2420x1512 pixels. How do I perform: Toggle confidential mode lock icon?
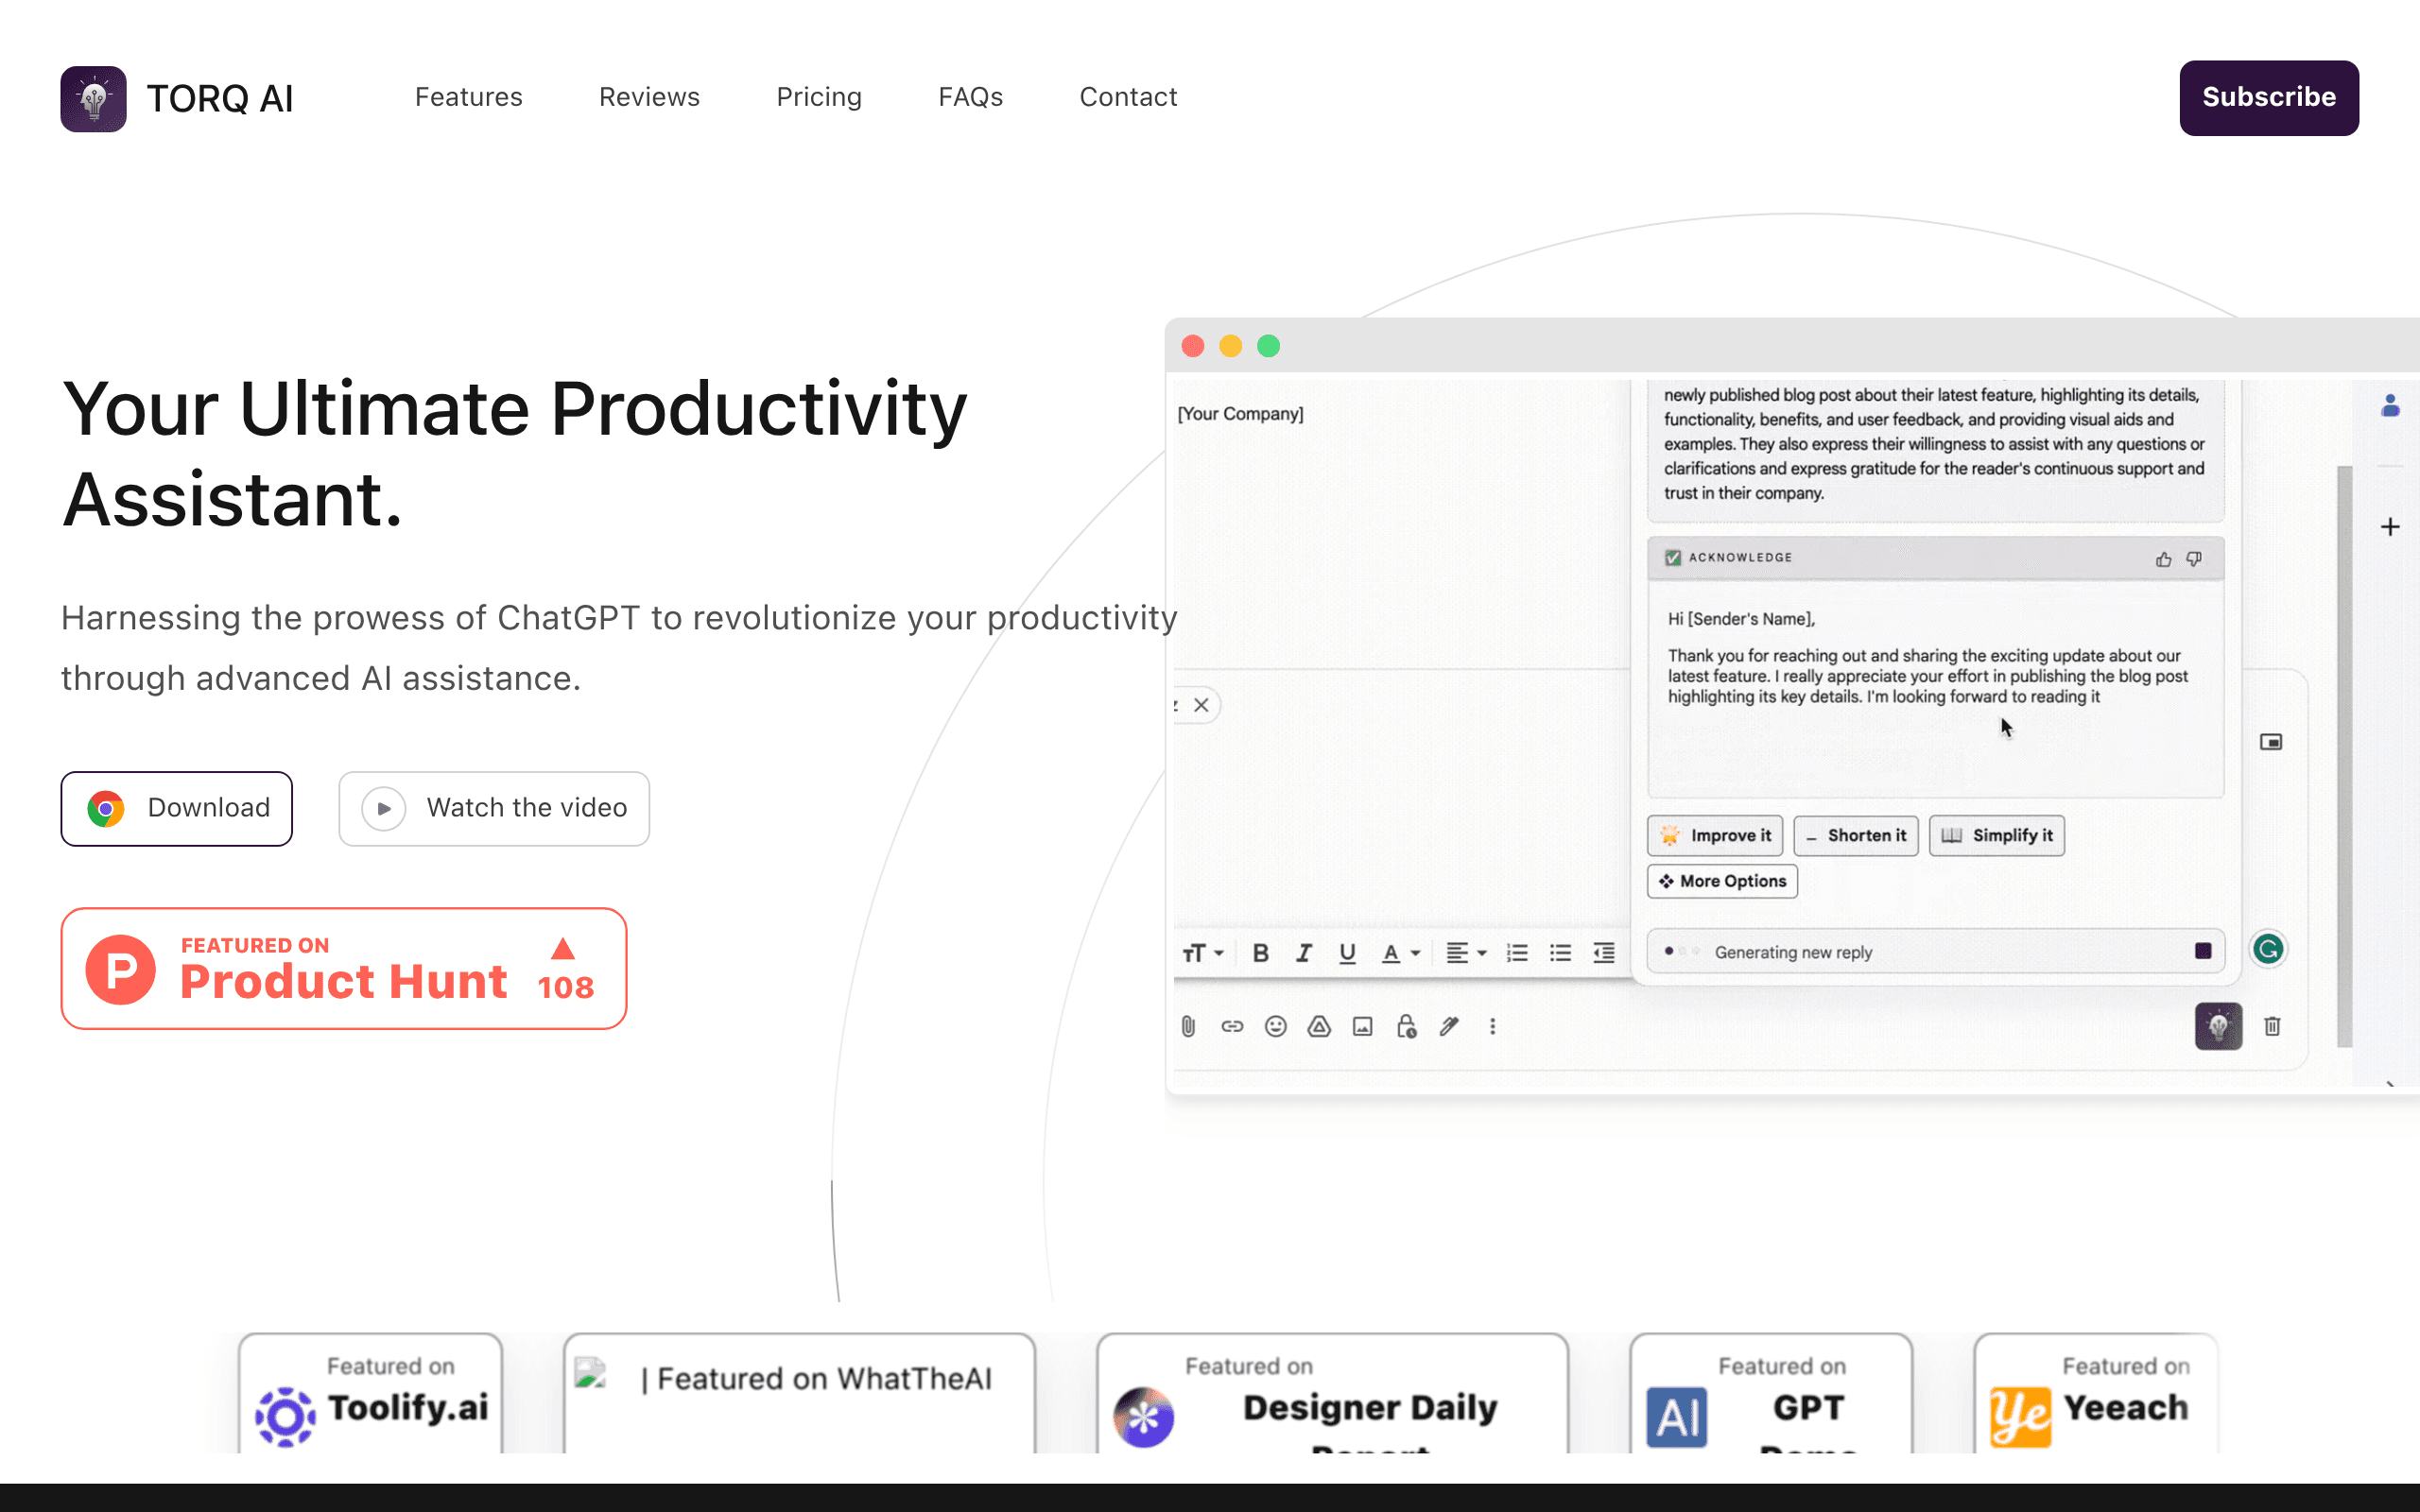point(1406,1026)
